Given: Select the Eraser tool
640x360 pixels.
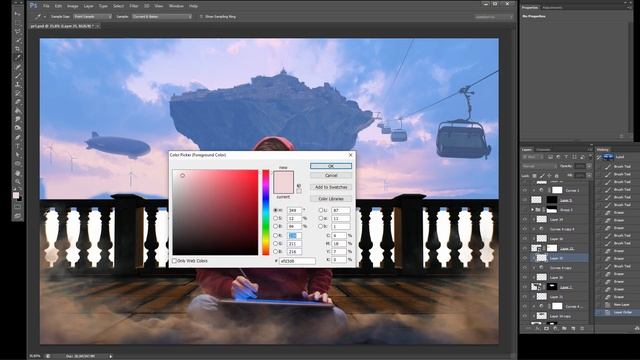Looking at the screenshot, I should 18,102.
